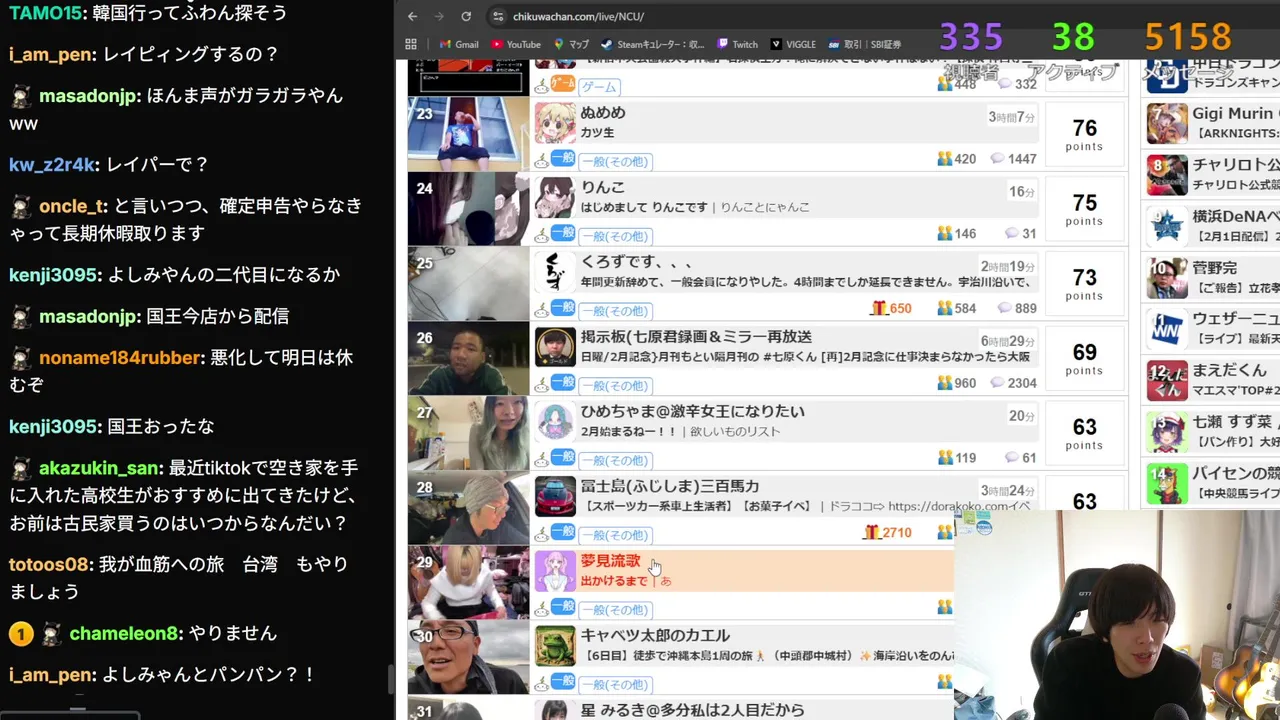Open チャリロト sidebar stream entry
This screenshot has width=1280, height=720.
pyautogui.click(x=1213, y=174)
